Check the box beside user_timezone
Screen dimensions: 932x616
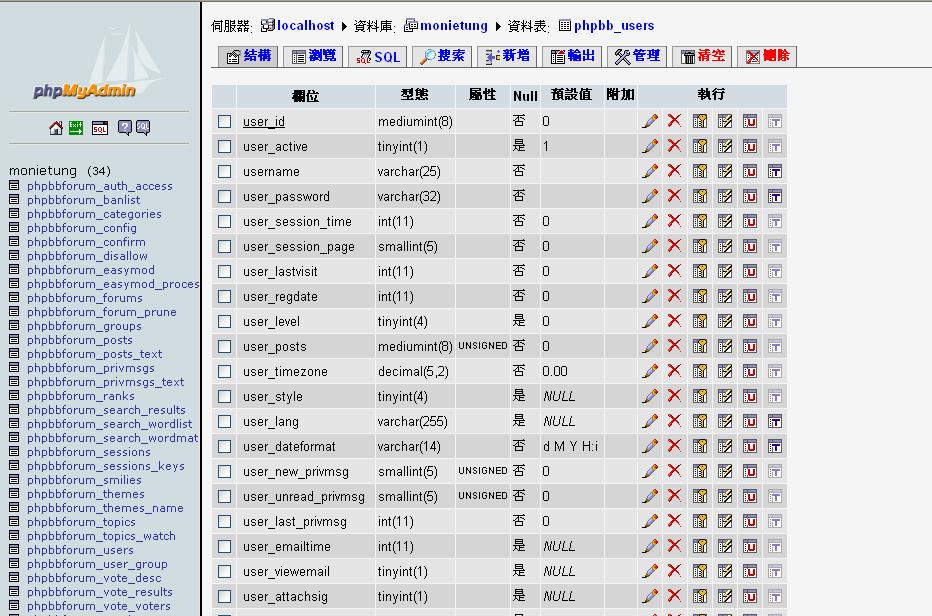(x=225, y=371)
